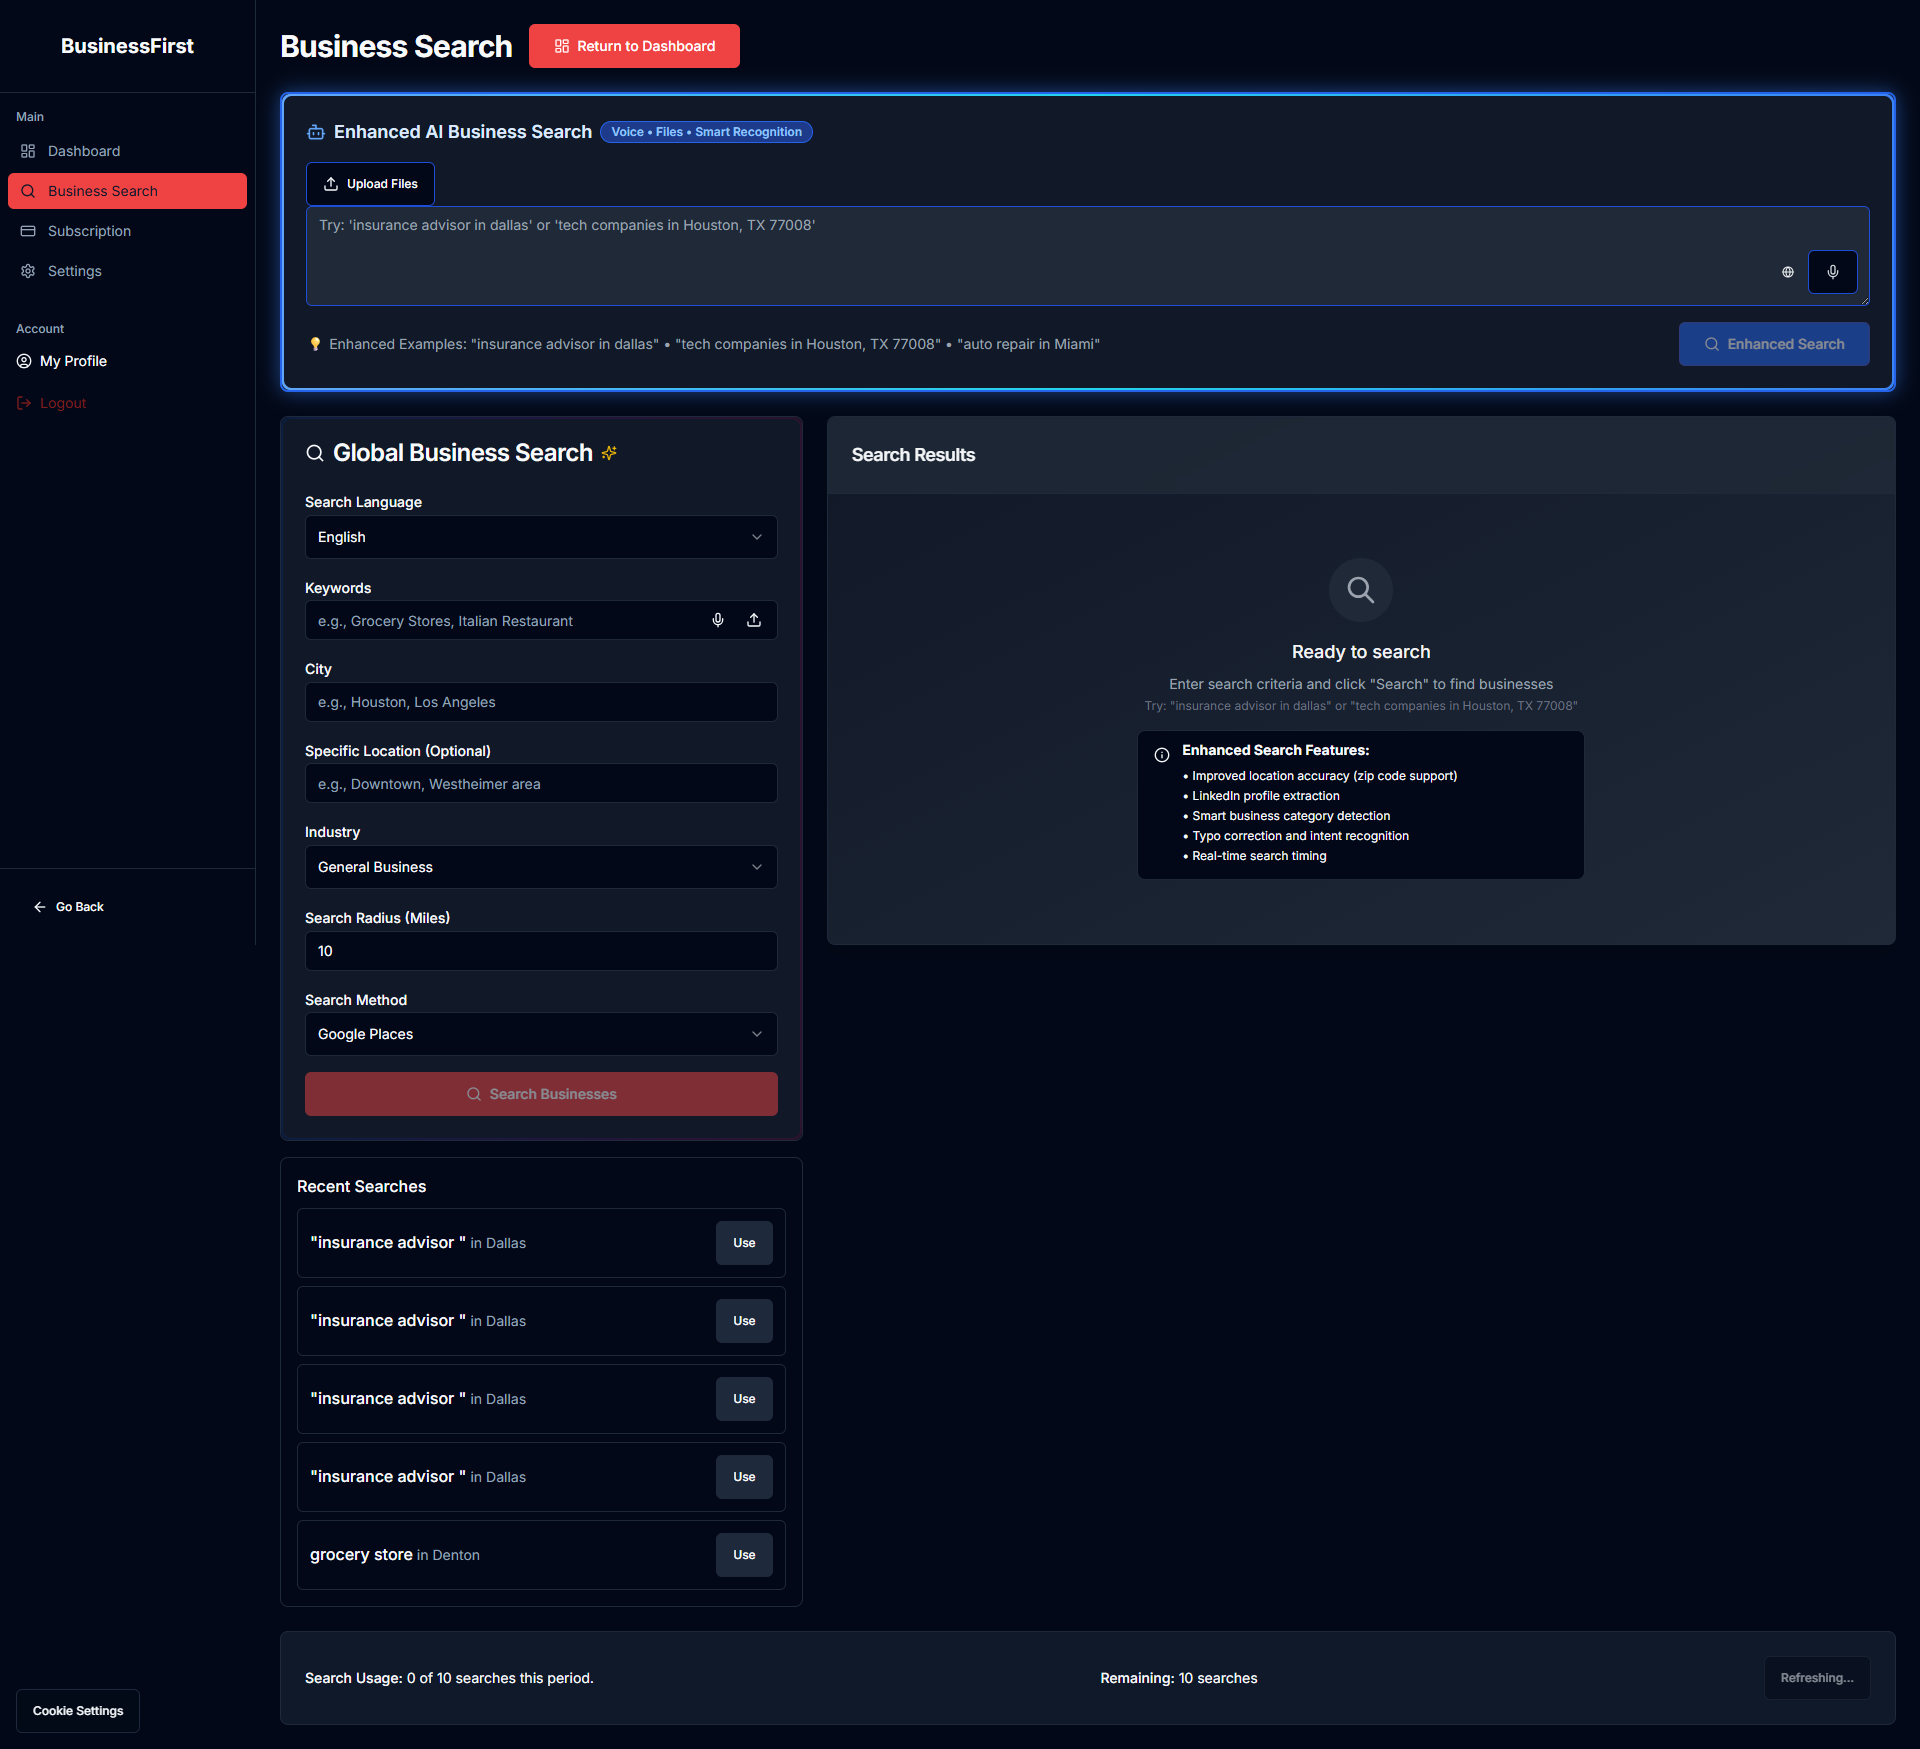Click the microphone icon in Keywords field
Viewport: 1920px width, 1749px height.
718,620
